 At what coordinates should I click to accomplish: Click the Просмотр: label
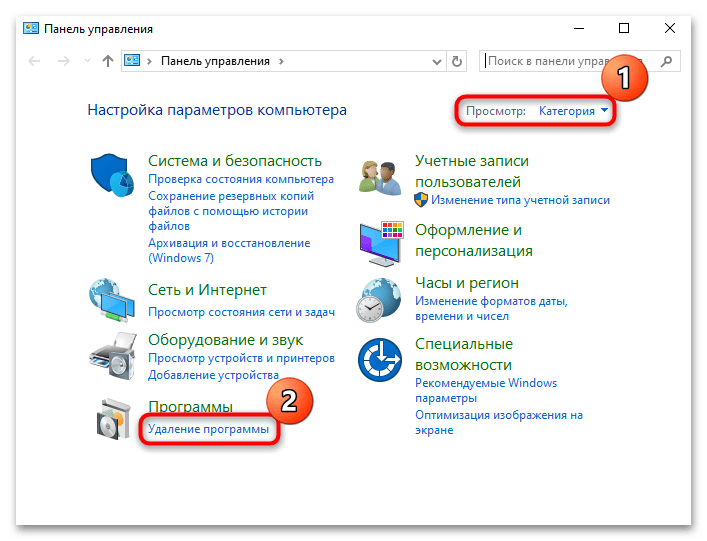point(496,111)
